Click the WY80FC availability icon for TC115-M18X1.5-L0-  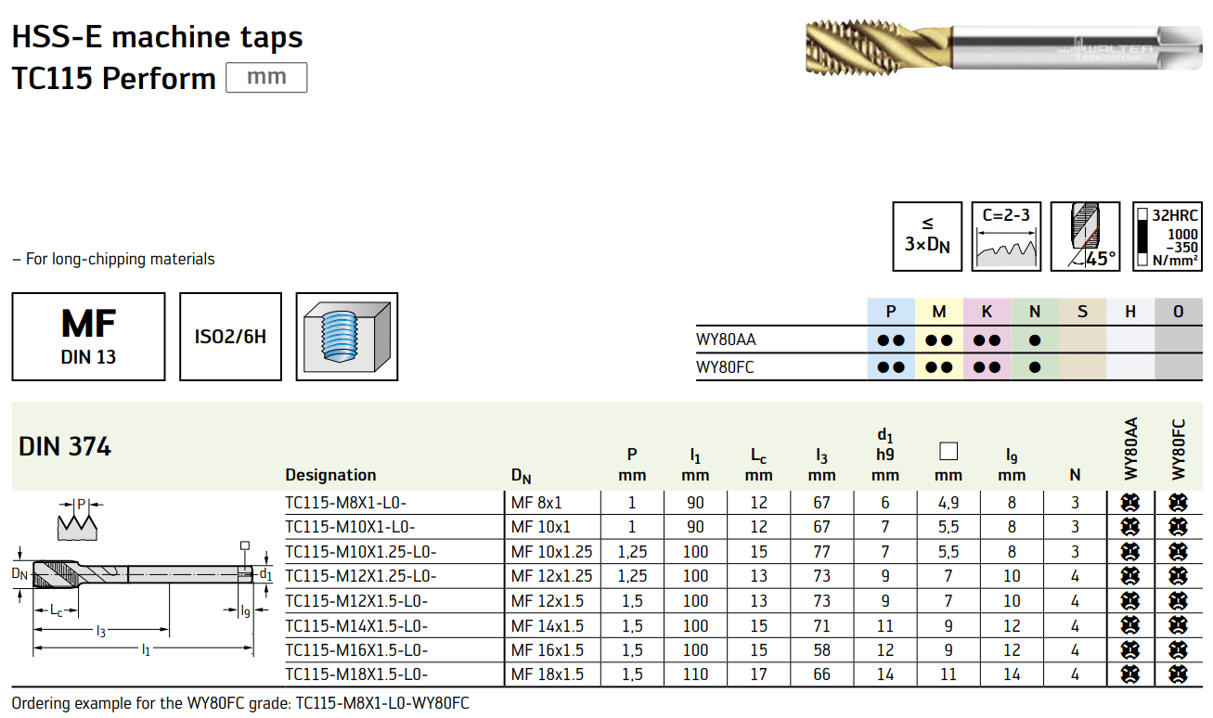1178,675
